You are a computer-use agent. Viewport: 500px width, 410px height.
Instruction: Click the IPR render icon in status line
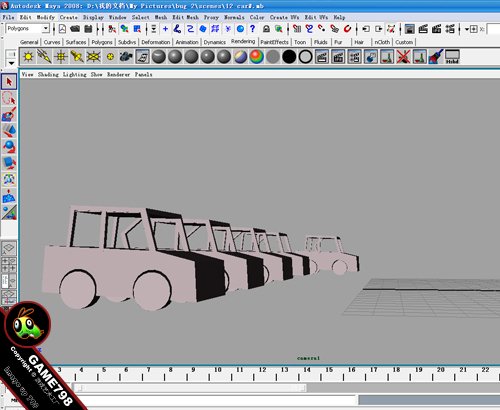tap(436, 29)
